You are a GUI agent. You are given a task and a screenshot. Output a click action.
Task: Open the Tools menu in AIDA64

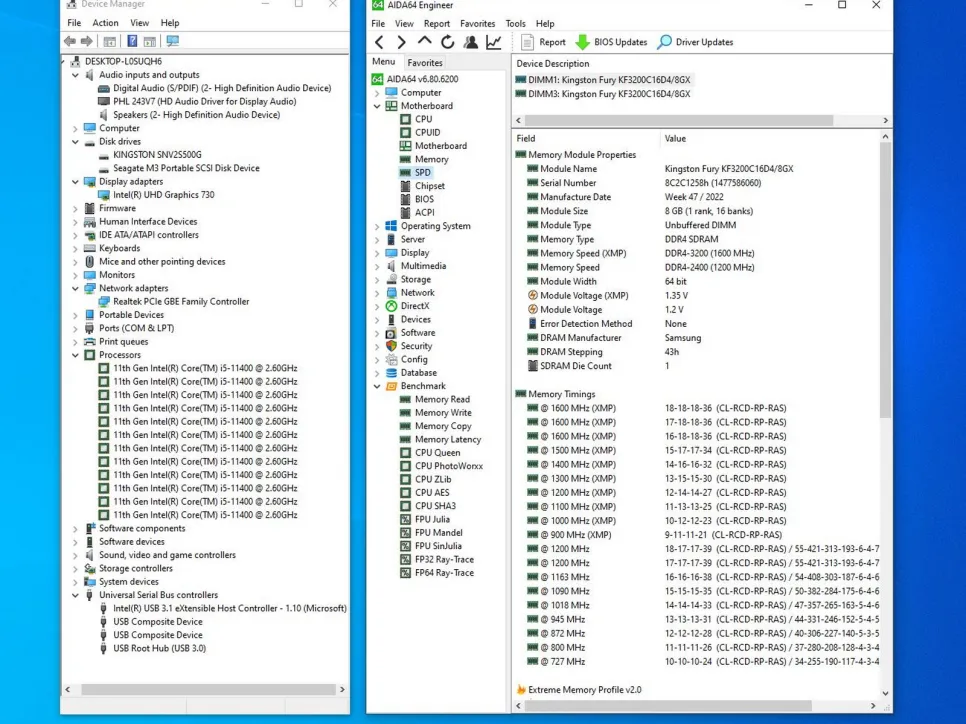[515, 24]
